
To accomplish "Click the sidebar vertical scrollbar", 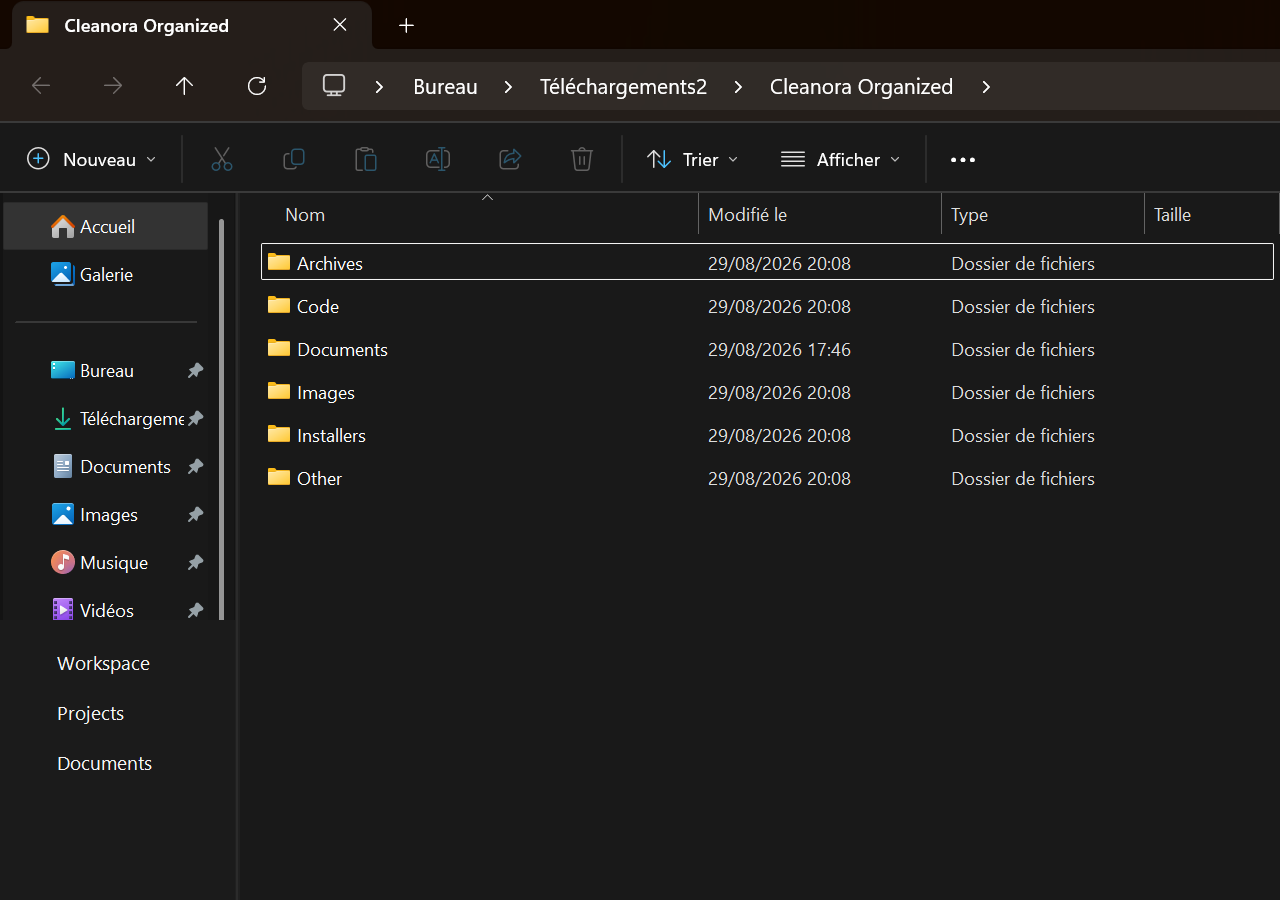I will coord(221,420).
